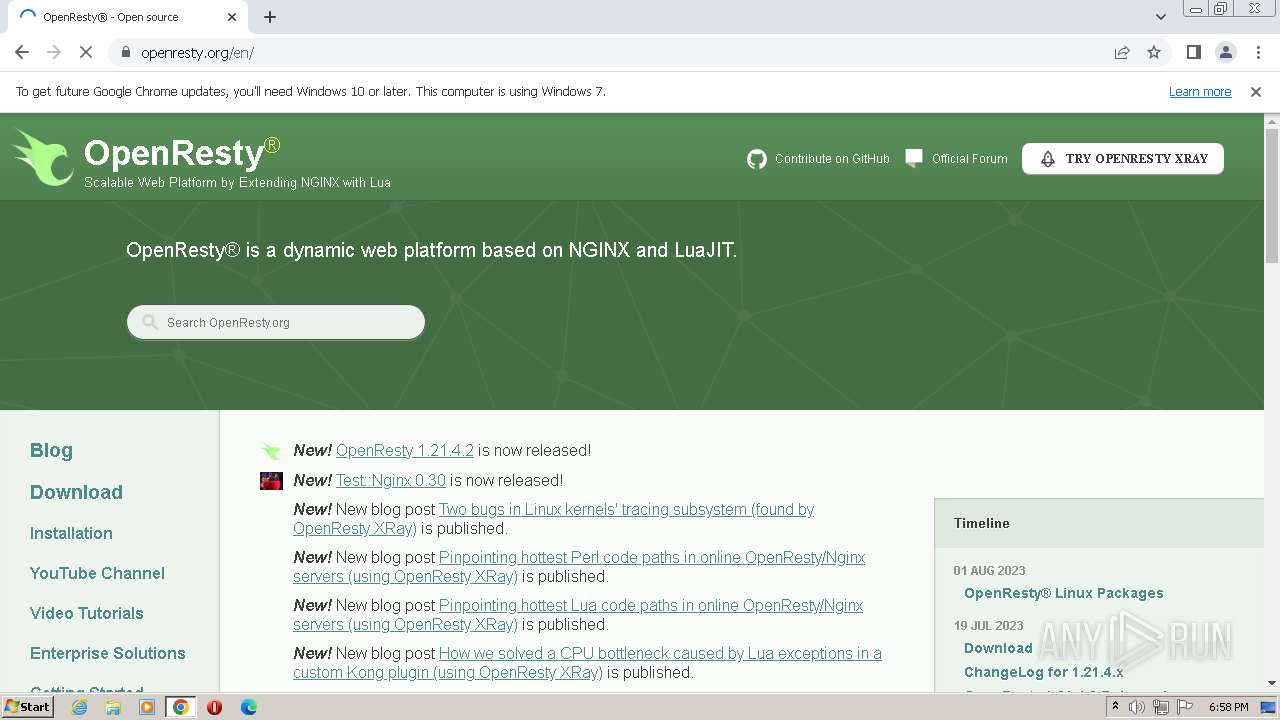Open hottest Lua code paths post

pyautogui.click(x=578, y=615)
